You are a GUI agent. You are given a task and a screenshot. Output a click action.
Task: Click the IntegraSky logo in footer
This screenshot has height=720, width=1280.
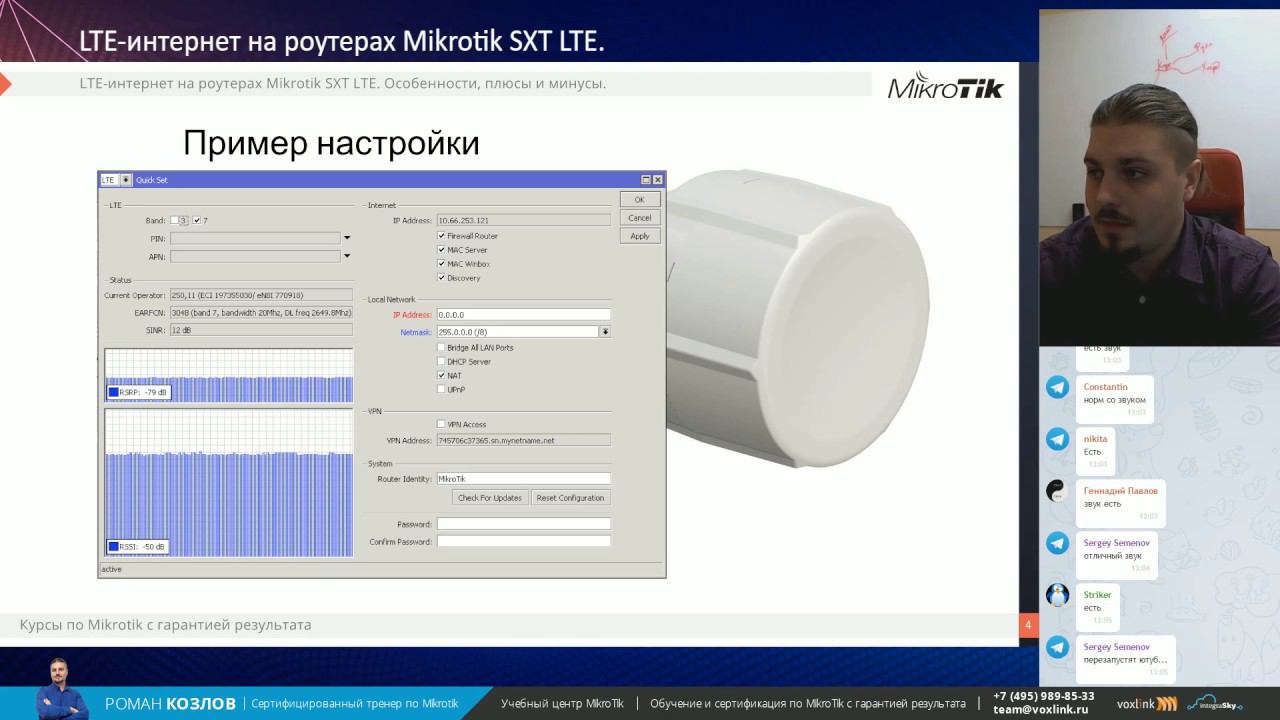(1213, 703)
